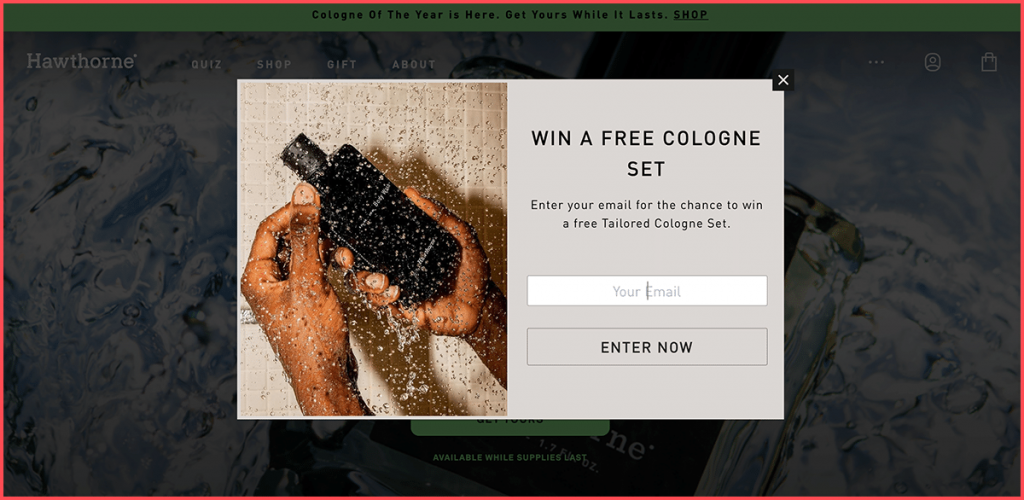Select the ABOUT menu item

click(414, 65)
